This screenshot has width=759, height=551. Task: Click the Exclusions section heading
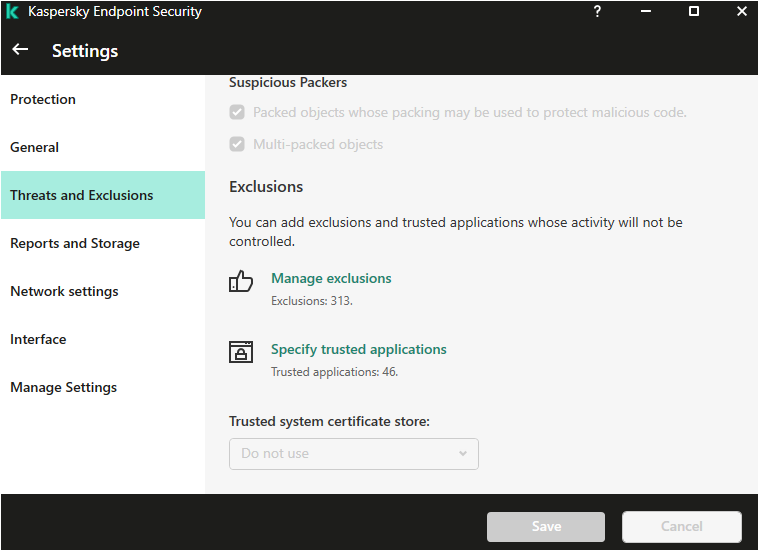[x=266, y=186]
